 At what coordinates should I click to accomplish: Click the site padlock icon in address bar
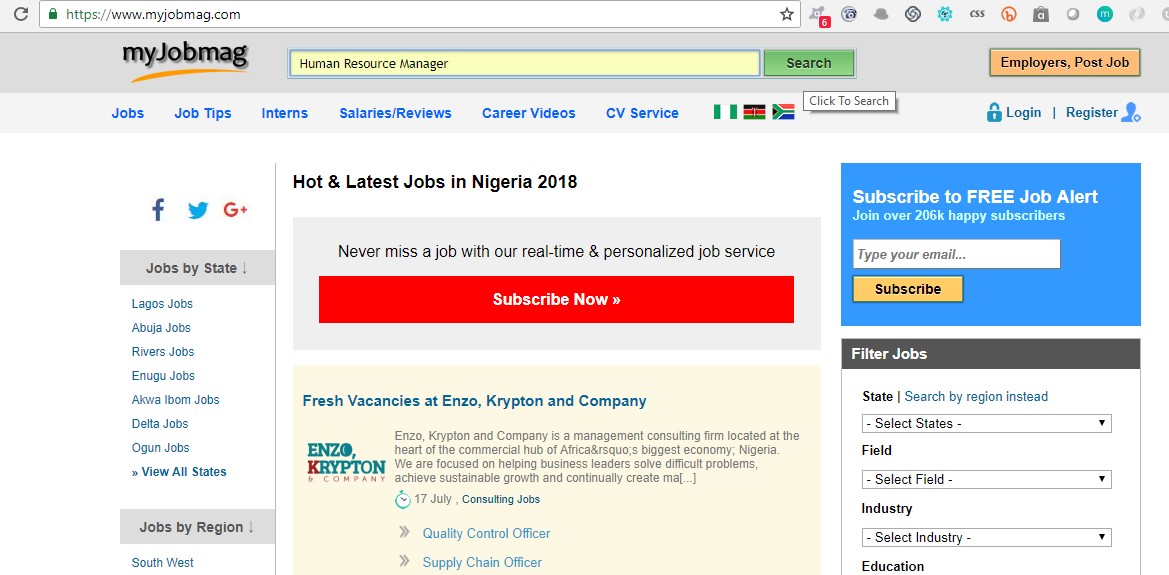52,14
